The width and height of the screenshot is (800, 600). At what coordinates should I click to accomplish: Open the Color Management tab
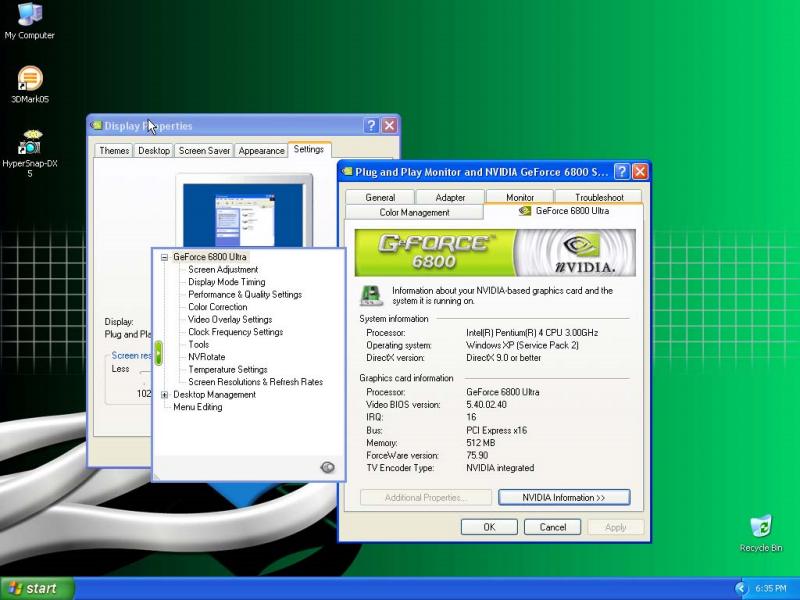(x=414, y=212)
